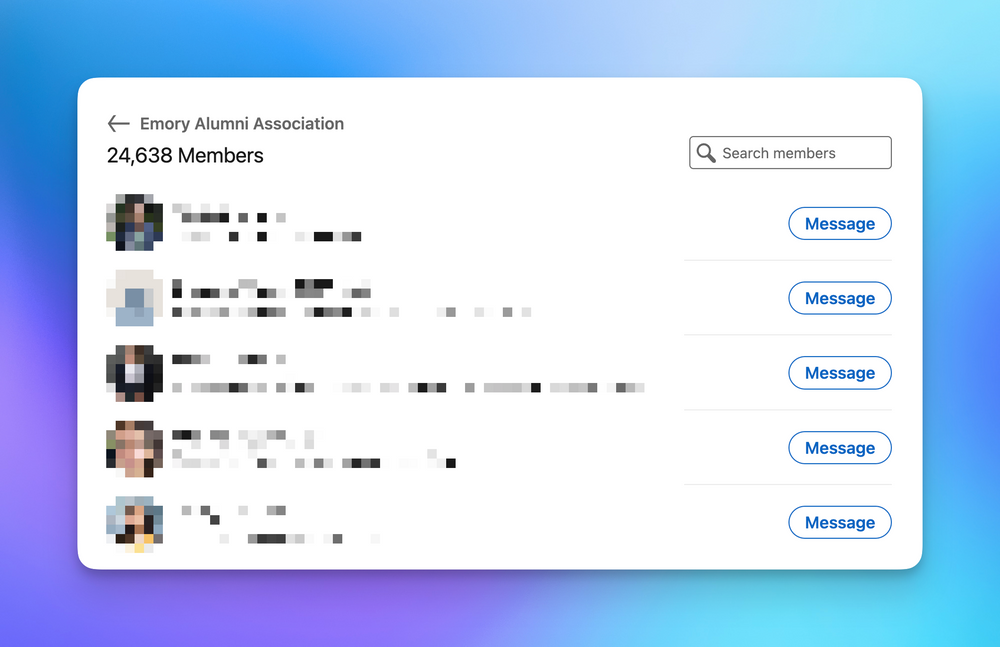This screenshot has height=647, width=1000.
Task: Click the 24,638 Members count label
Action: coord(185,155)
